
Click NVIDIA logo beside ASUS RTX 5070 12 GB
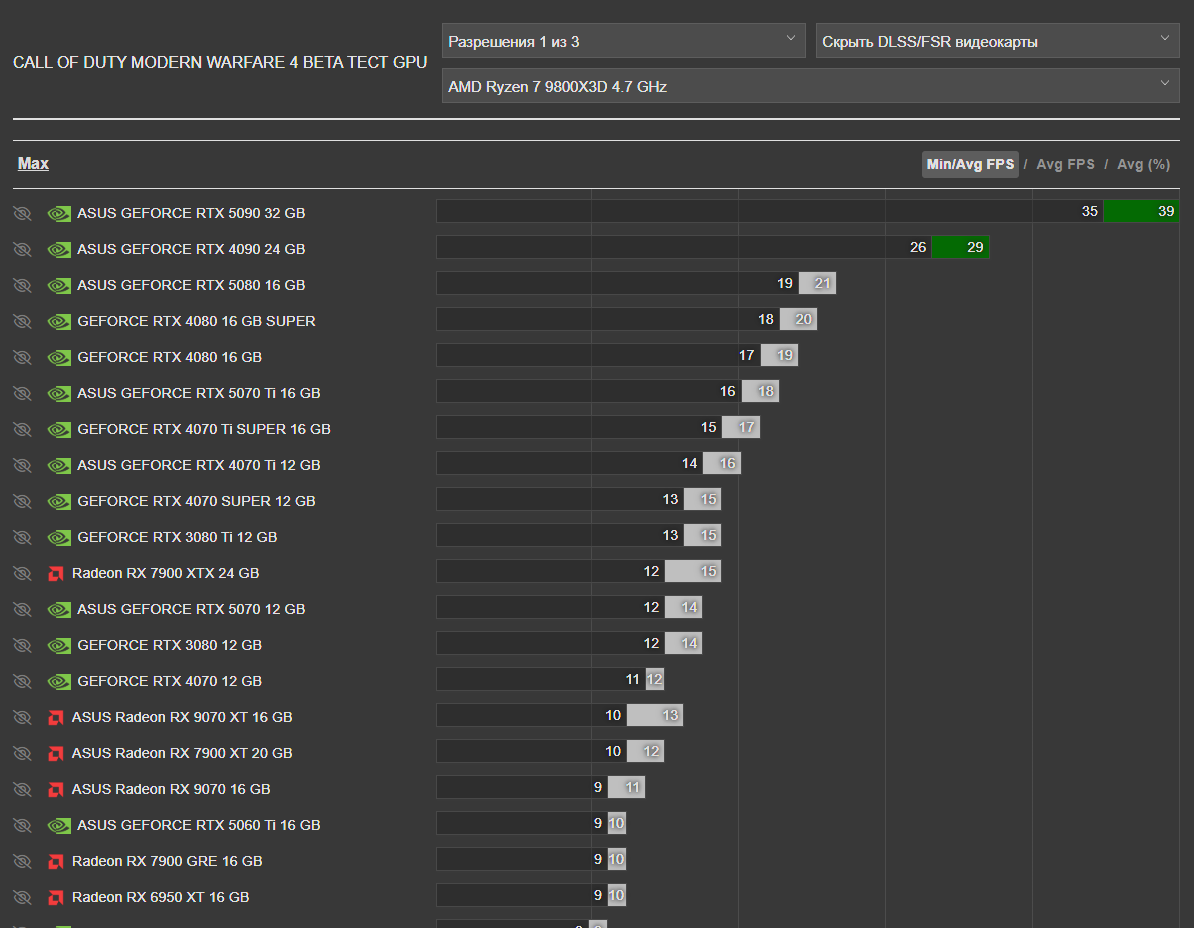[59, 610]
